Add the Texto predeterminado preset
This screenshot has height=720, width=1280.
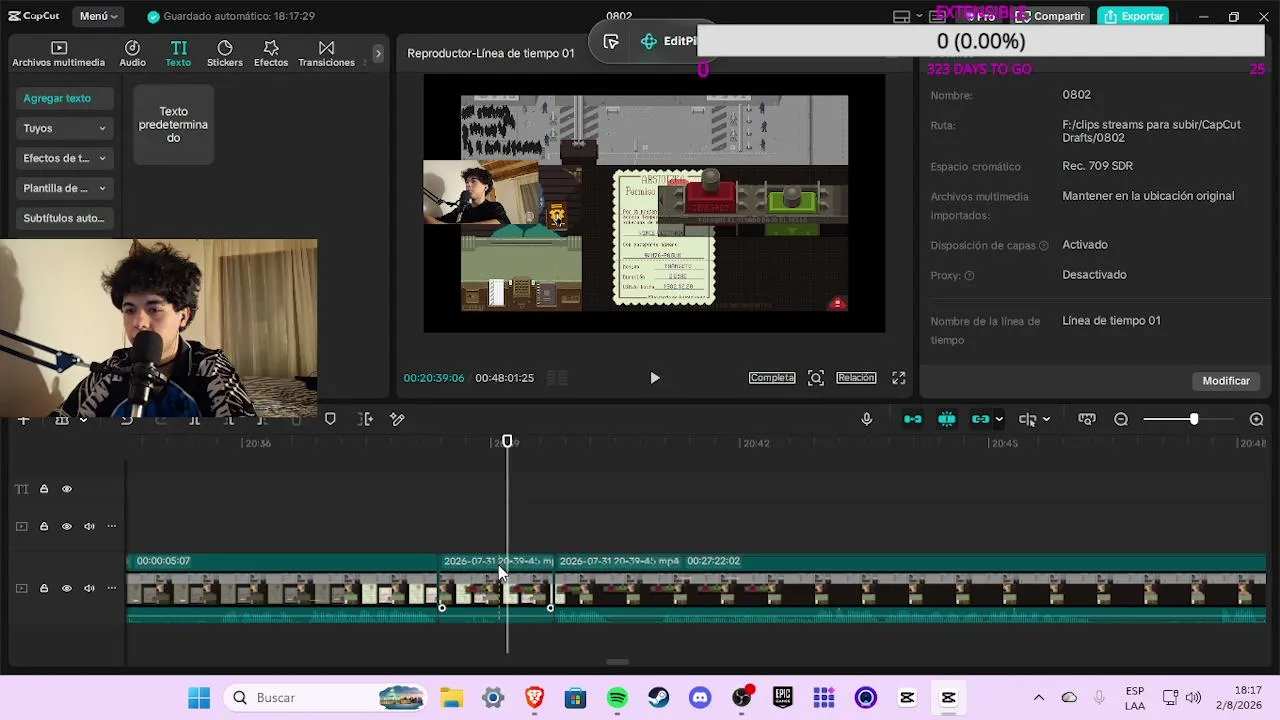pyautogui.click(x=173, y=125)
